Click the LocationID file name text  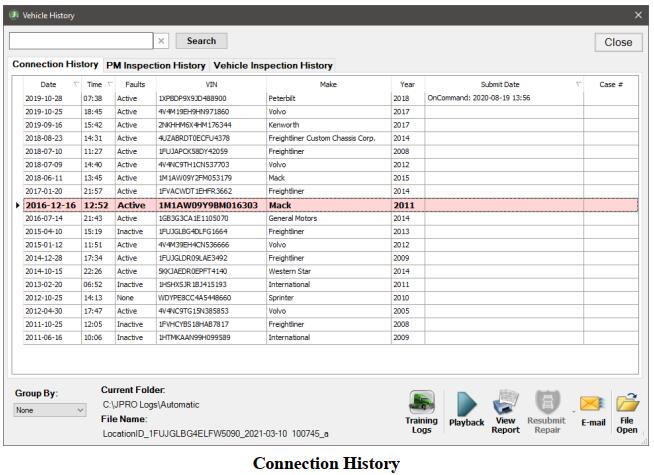point(216,434)
